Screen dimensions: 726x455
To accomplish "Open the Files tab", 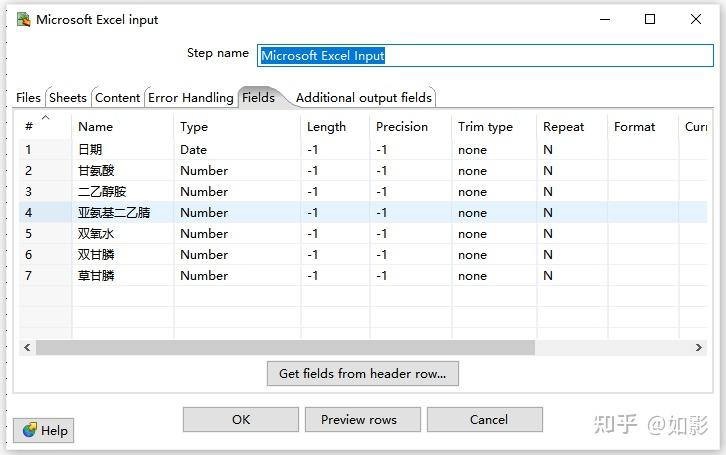I will point(28,98).
